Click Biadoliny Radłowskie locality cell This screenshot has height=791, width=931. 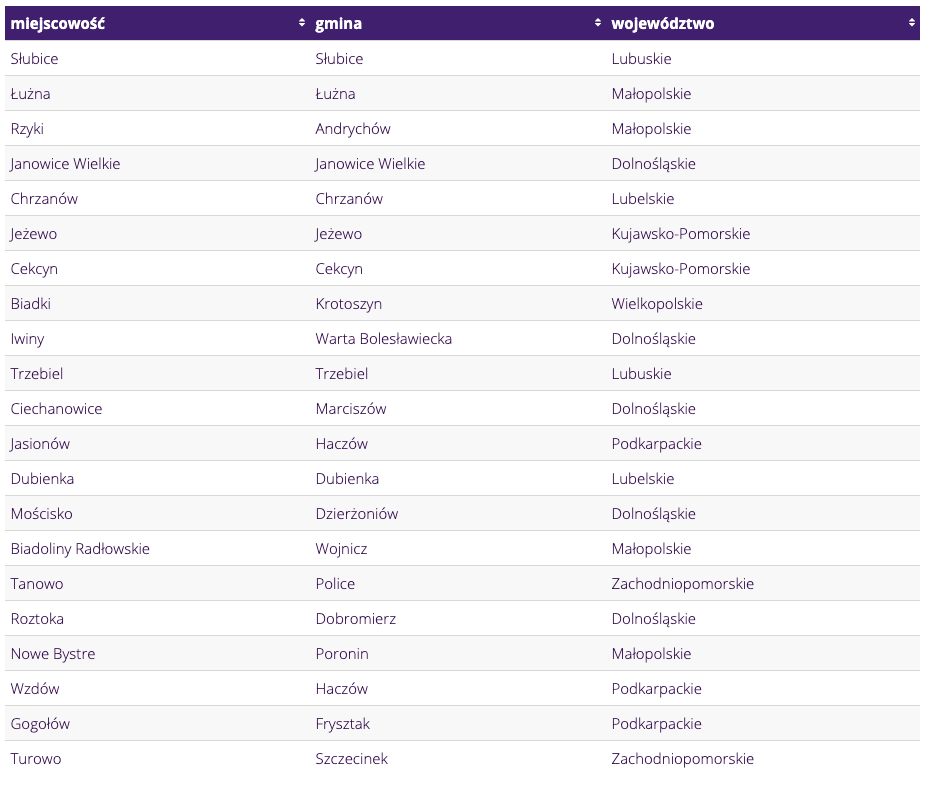tap(80, 549)
